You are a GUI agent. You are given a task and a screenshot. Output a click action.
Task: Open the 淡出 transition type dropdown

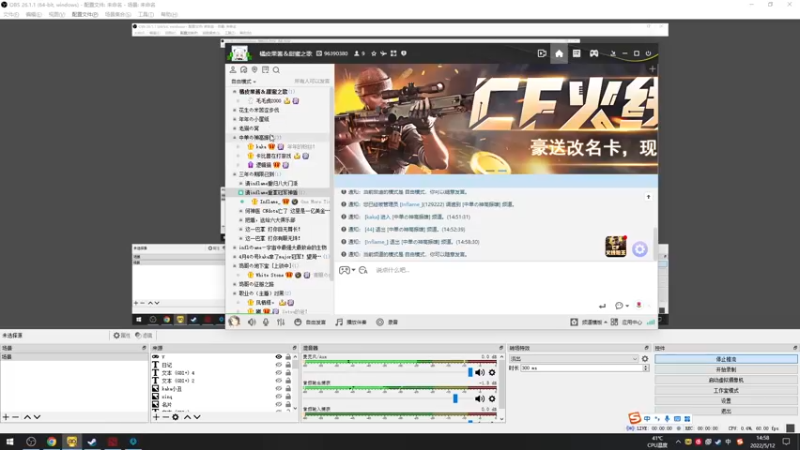point(574,359)
